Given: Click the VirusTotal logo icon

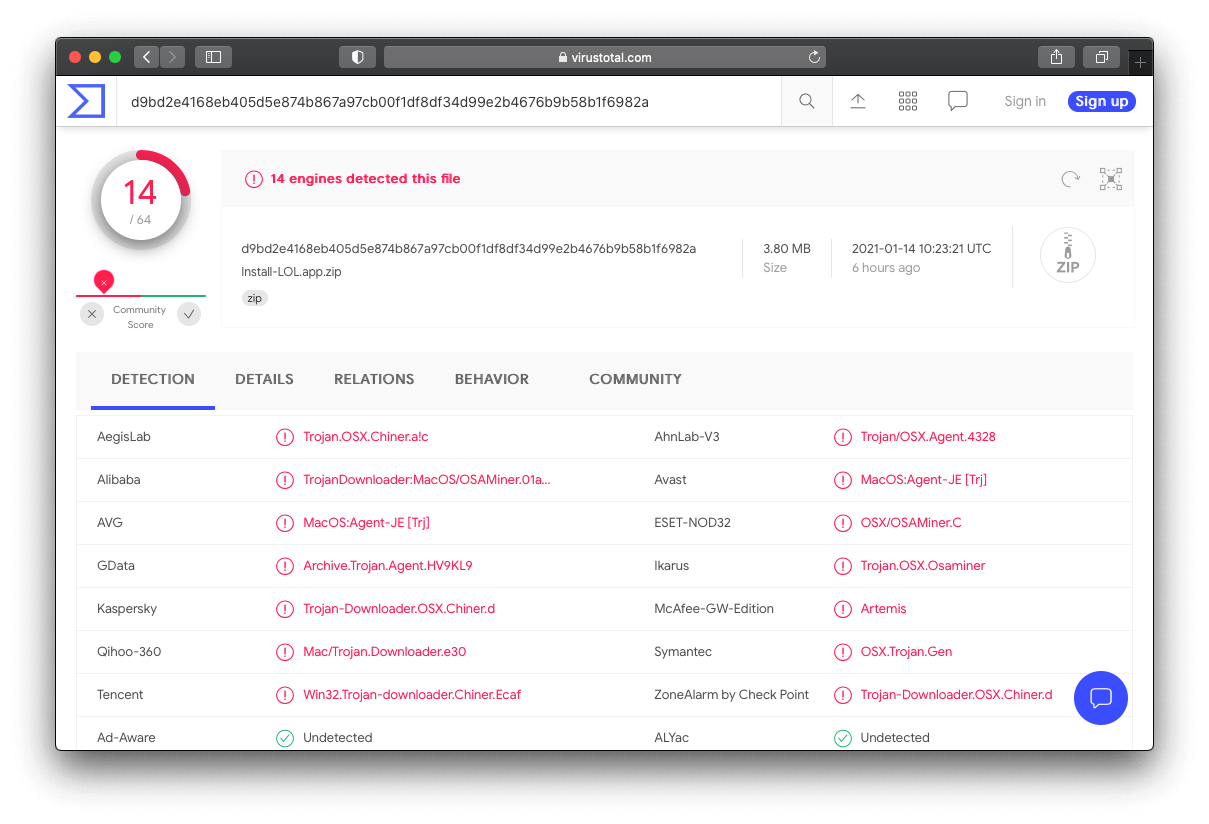Looking at the screenshot, I should (86, 101).
